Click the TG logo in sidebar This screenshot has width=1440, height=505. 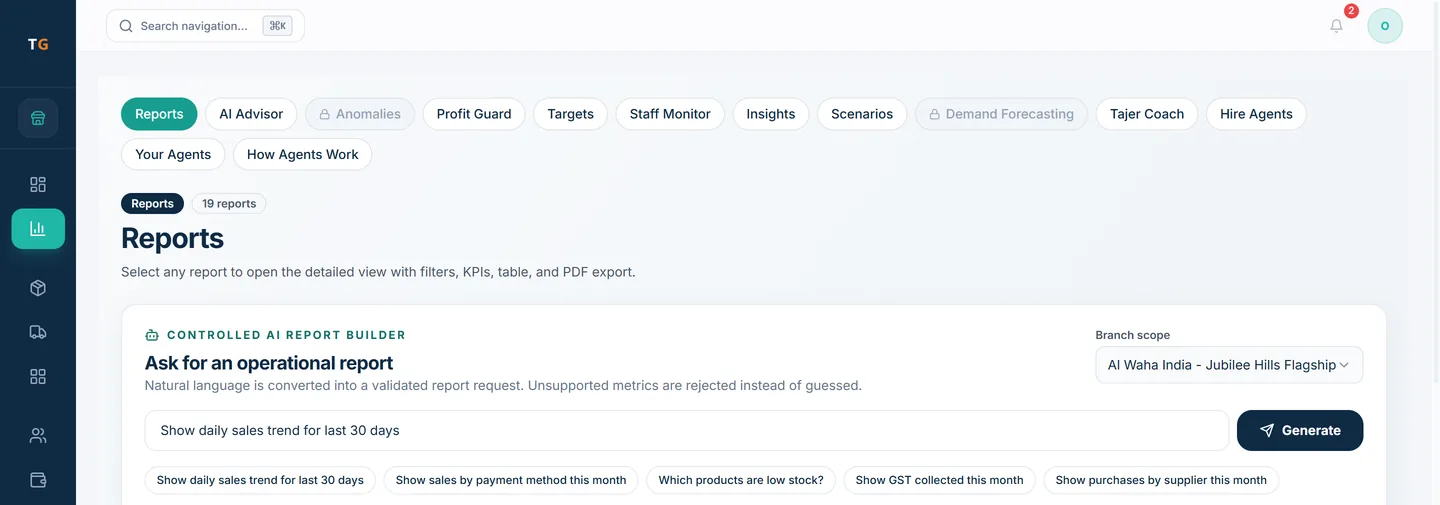[x=38, y=44]
